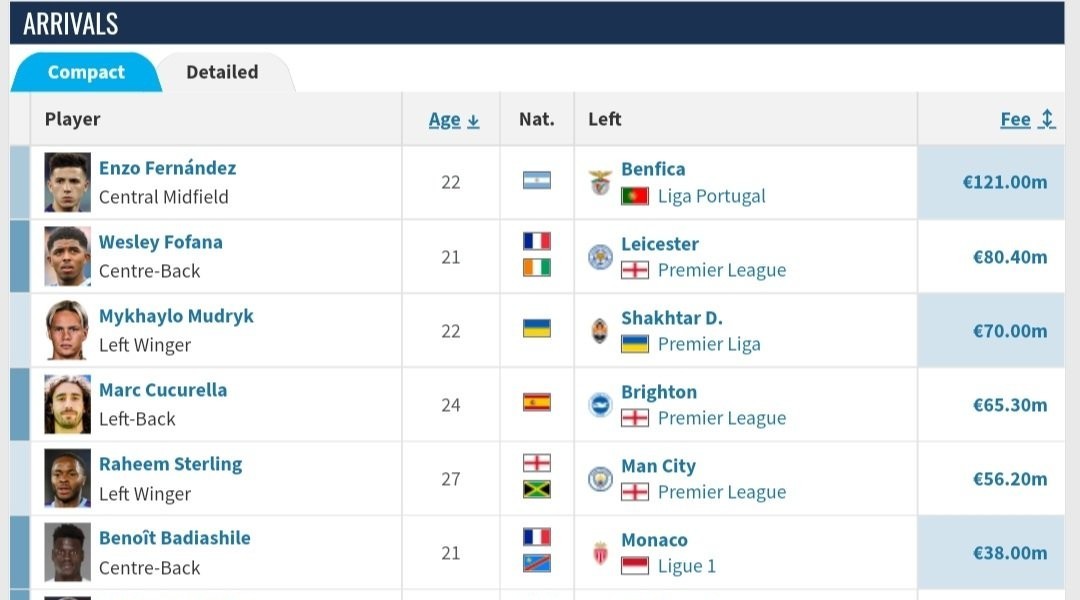Open the €121.00m fee link
Viewport: 1080px width, 600px height.
point(1004,182)
